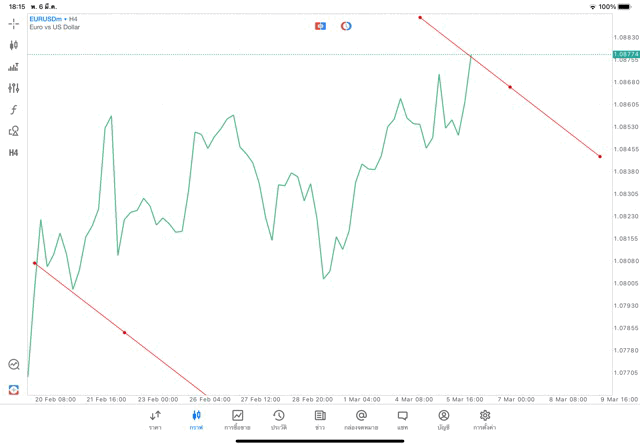This screenshot has width=640, height=447.
Task: Tap the circular chart icon at bottom left
Action: pyautogui.click(x=13, y=365)
